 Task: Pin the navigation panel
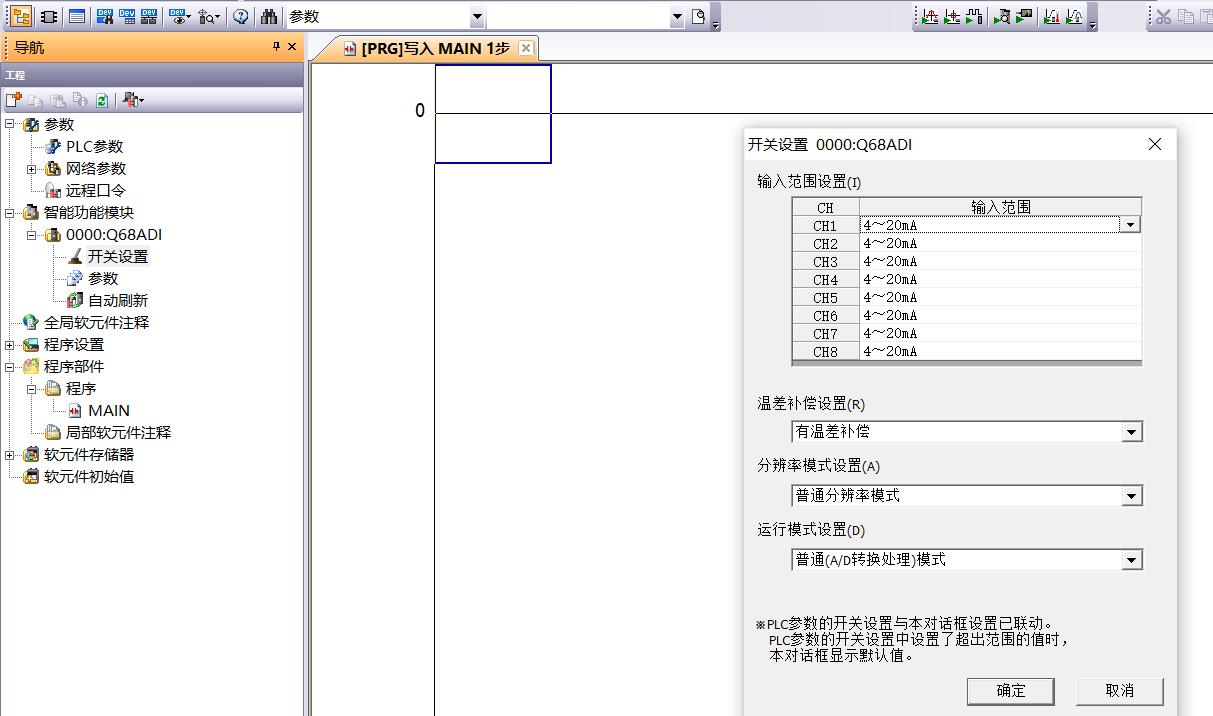point(276,47)
